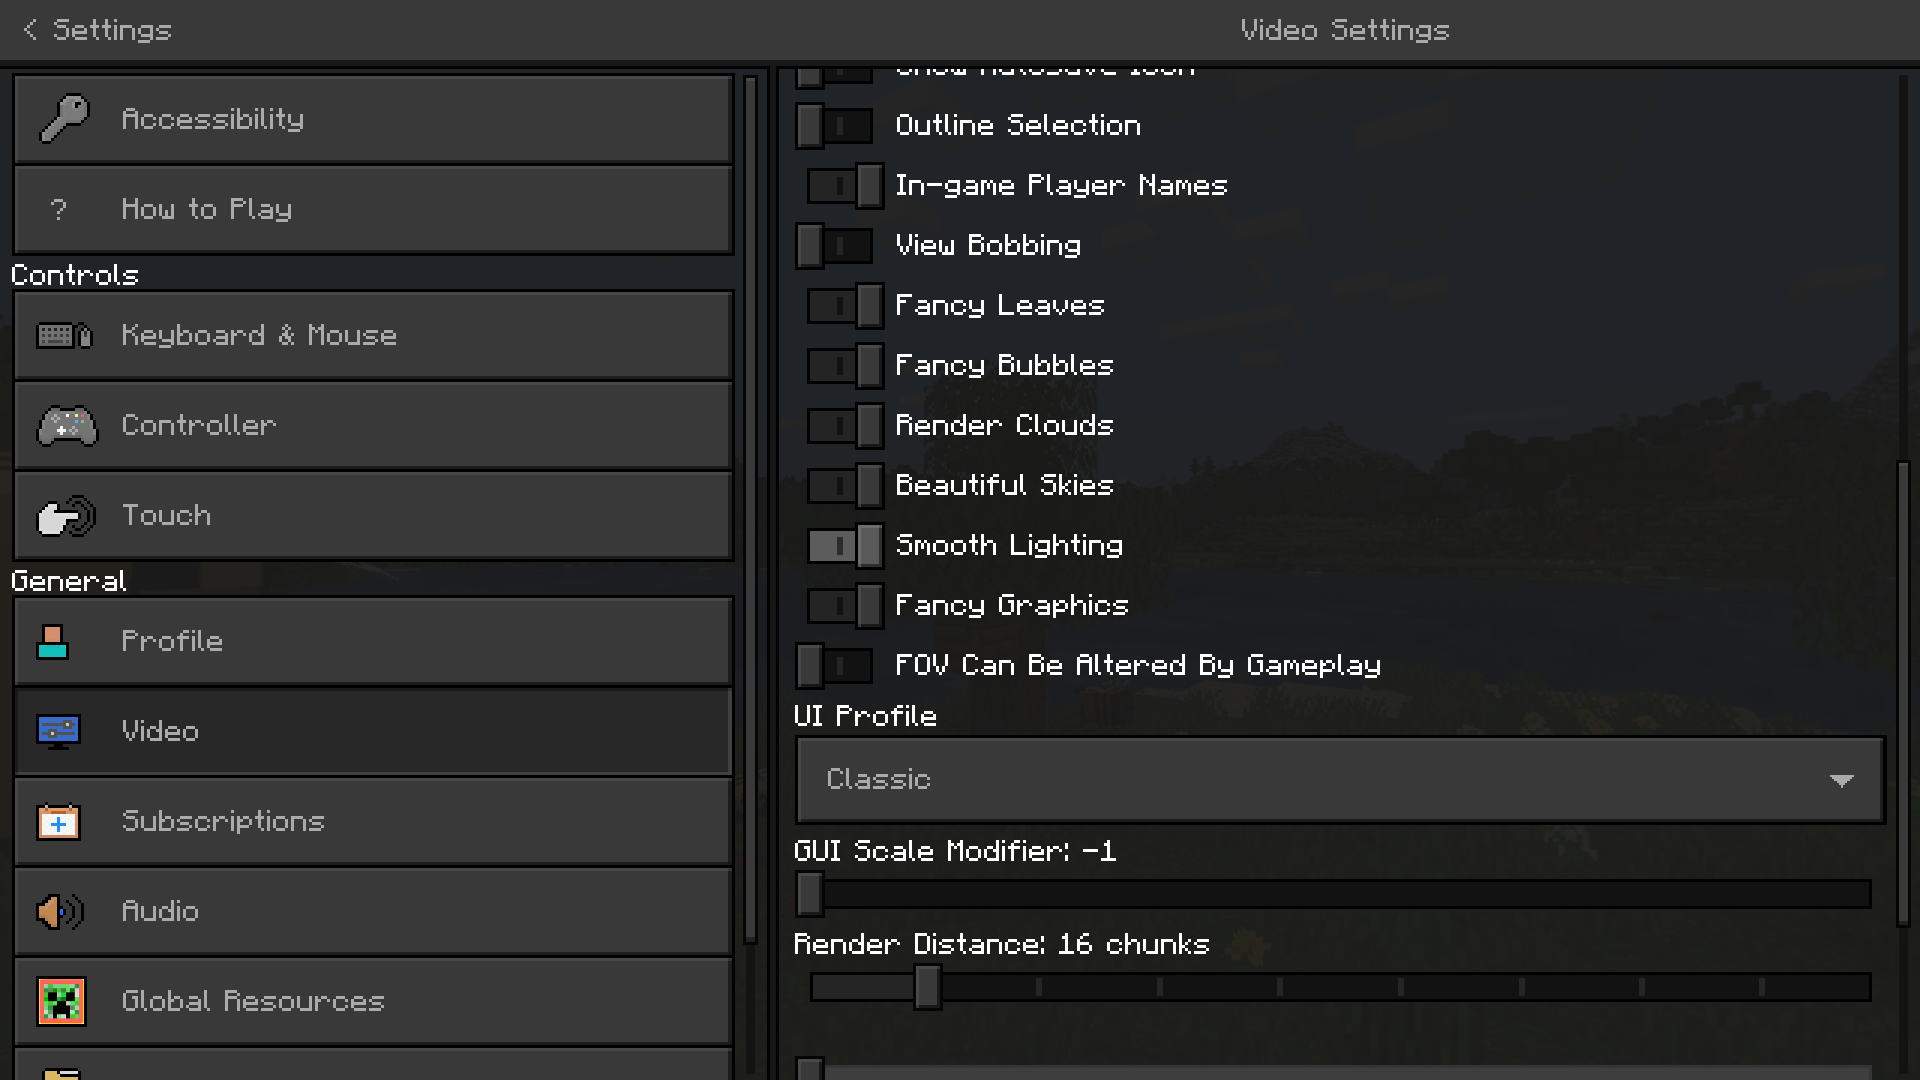Click the Subscriptions calendar icon
The image size is (1920, 1080).
point(58,822)
